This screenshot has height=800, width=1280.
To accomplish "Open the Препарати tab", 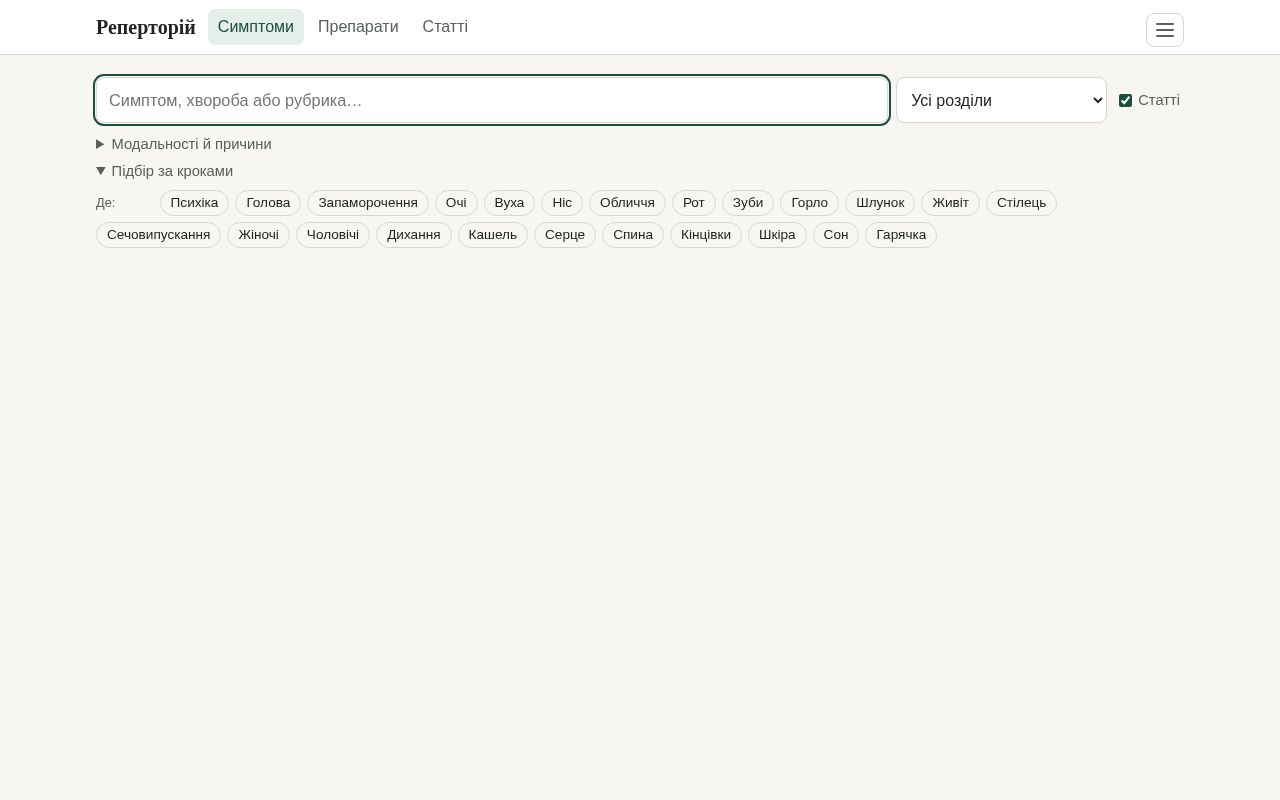I will tap(358, 27).
